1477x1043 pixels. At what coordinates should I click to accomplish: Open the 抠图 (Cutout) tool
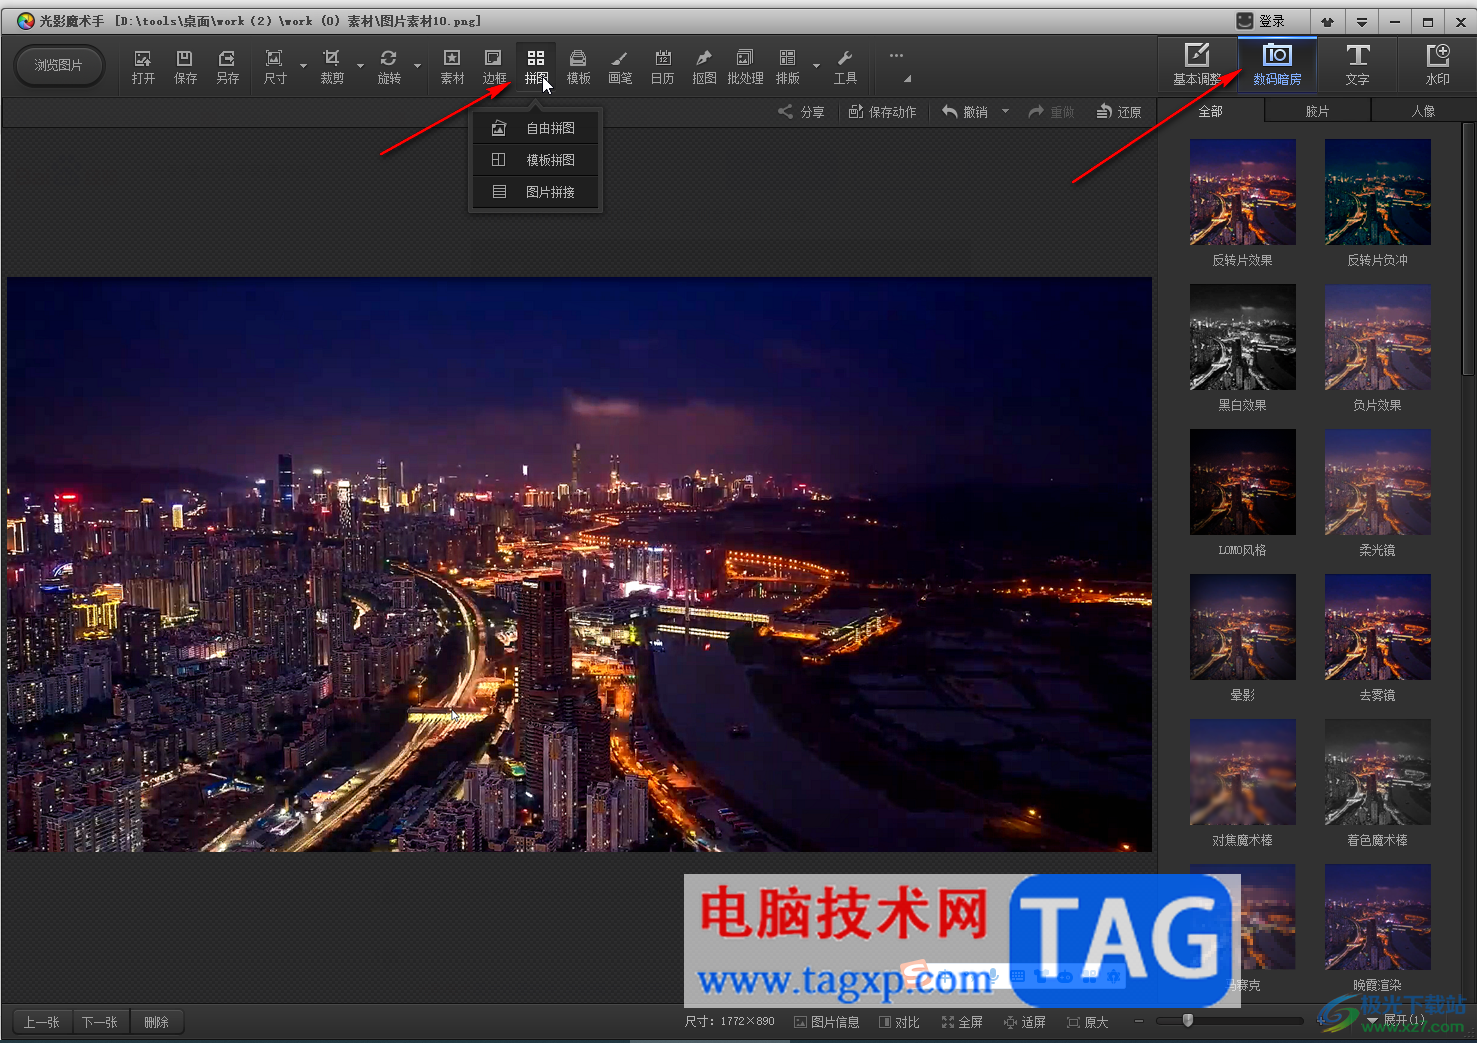(x=704, y=66)
